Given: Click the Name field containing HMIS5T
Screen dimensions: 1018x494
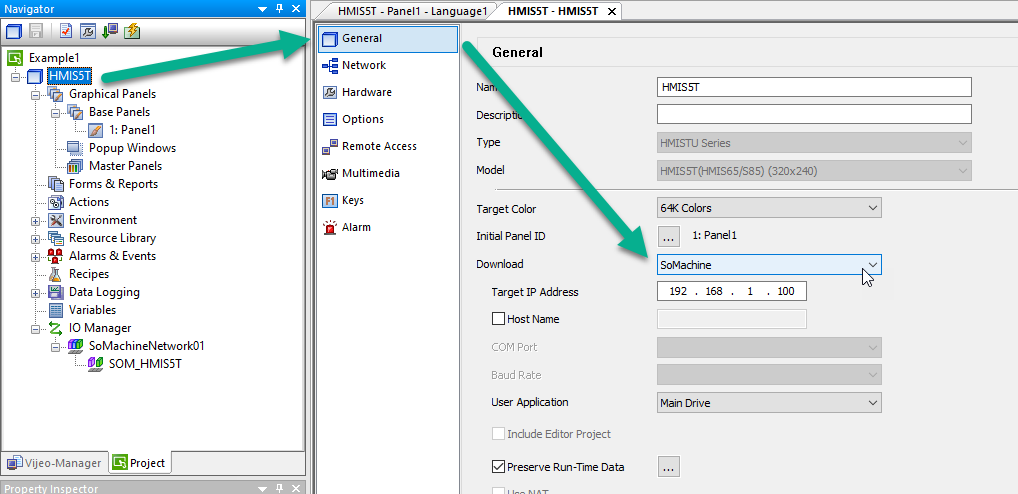Looking at the screenshot, I should pyautogui.click(x=814, y=87).
